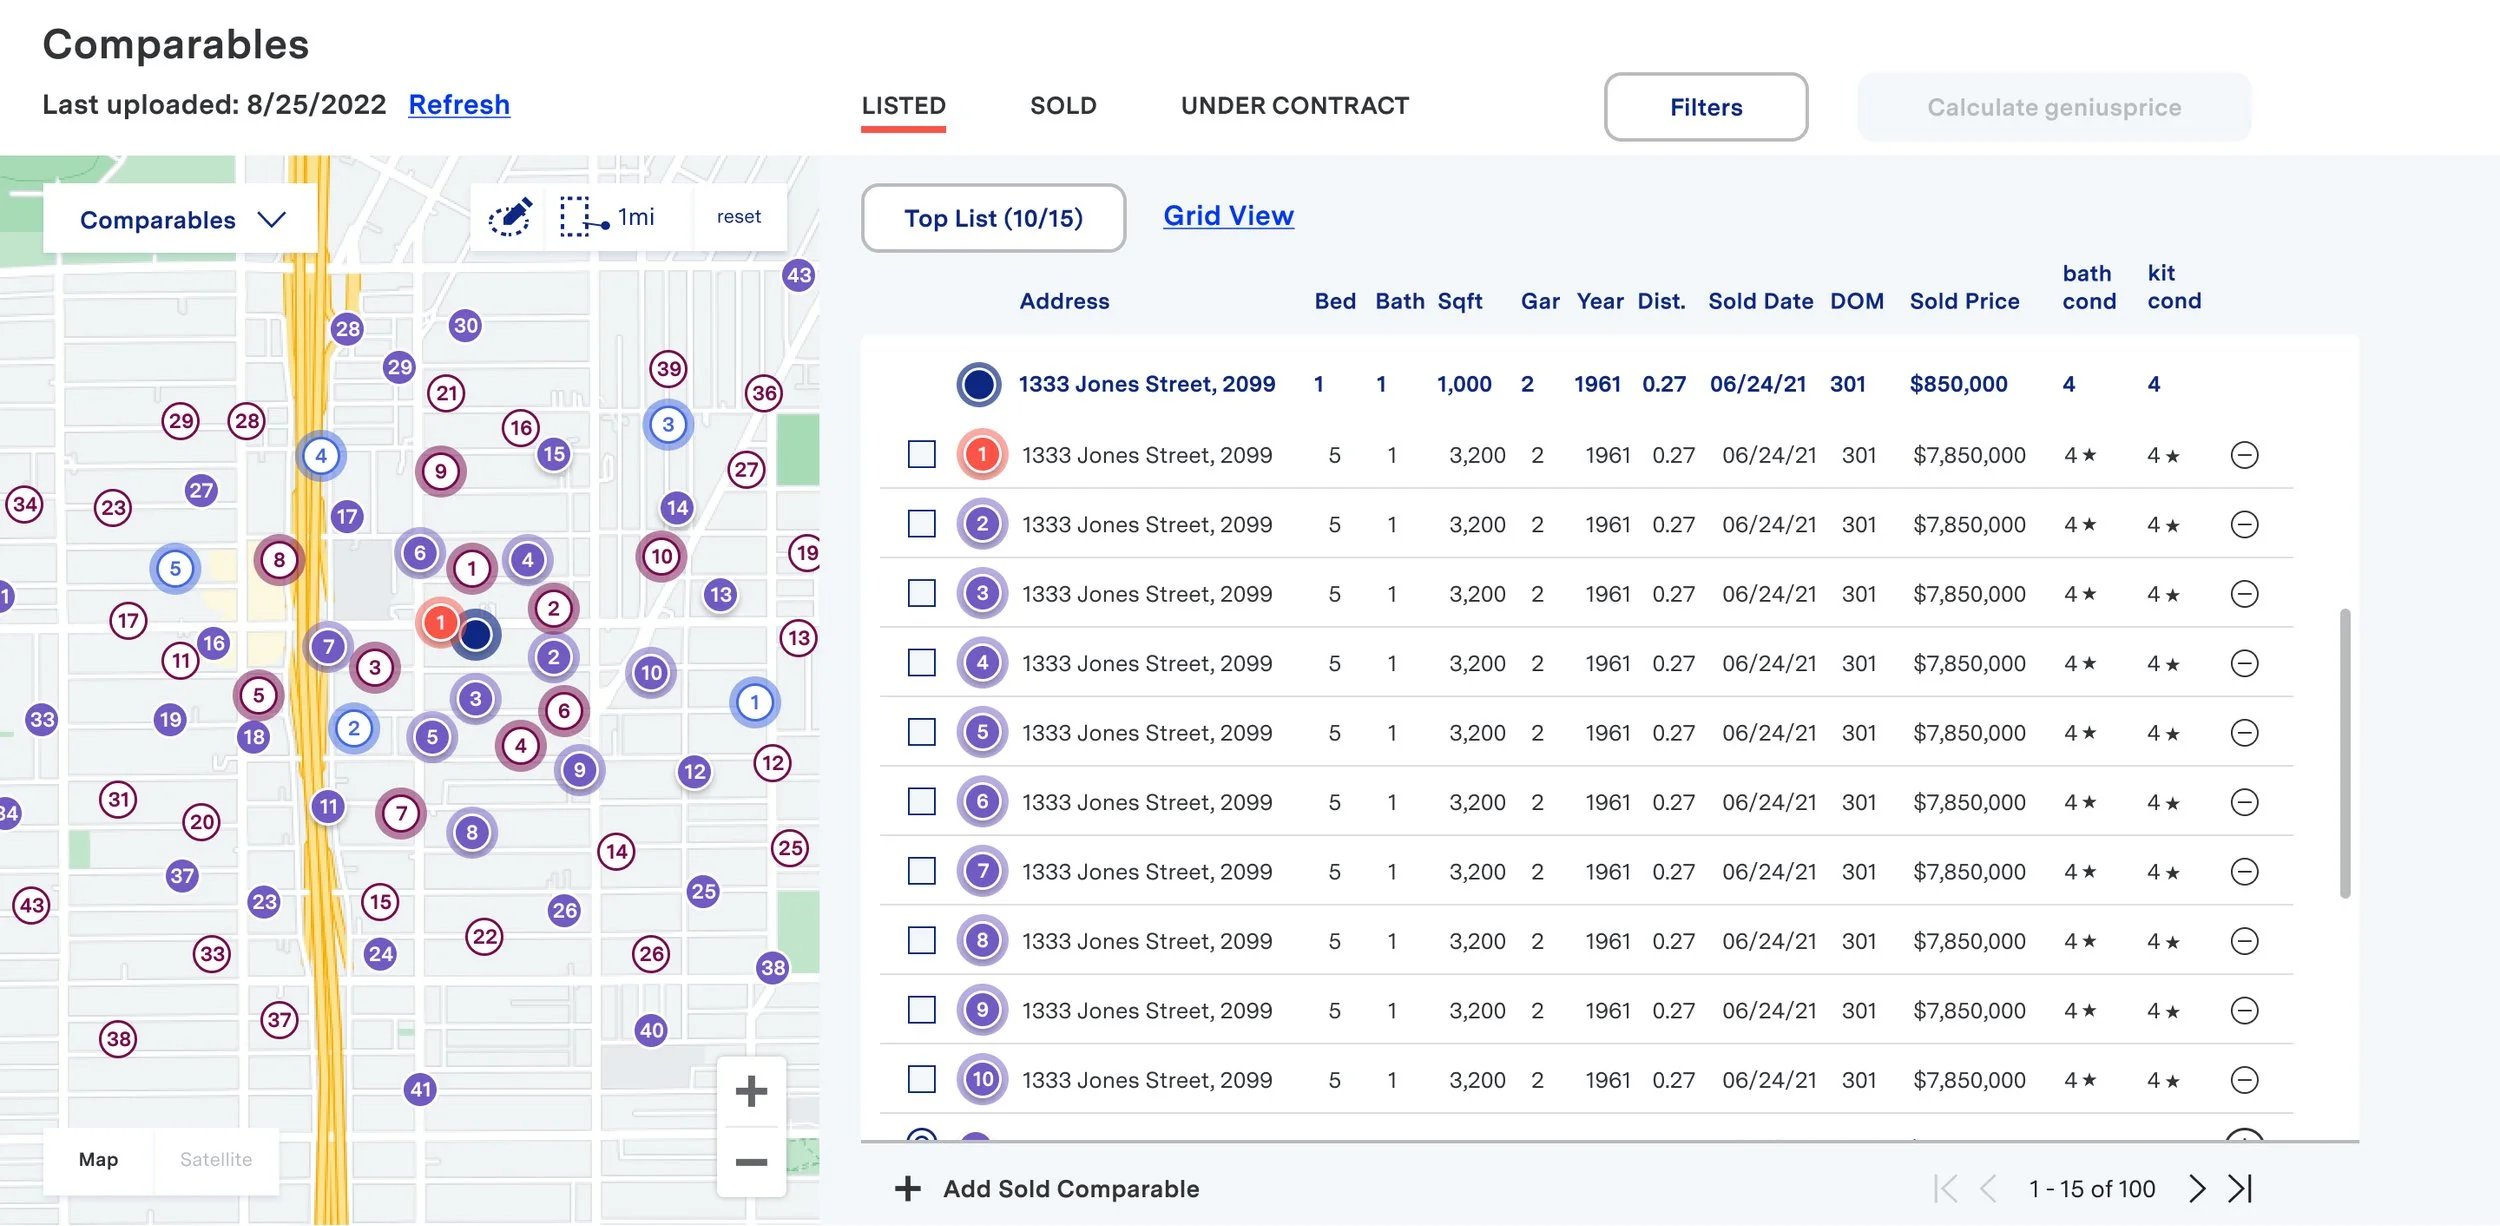
Task: Remove comparable row 1 with minus icon
Action: 2244,456
